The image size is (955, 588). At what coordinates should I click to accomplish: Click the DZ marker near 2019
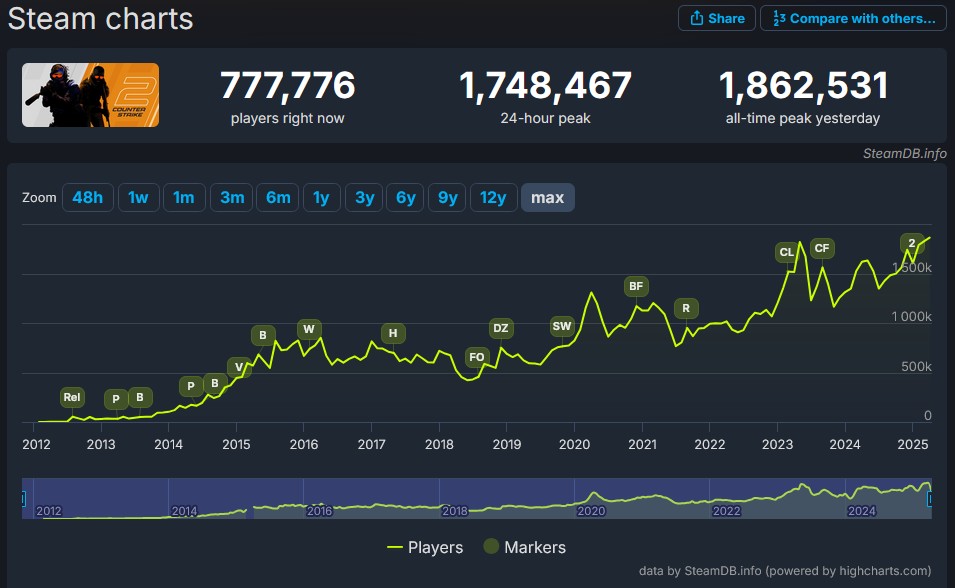tap(501, 328)
